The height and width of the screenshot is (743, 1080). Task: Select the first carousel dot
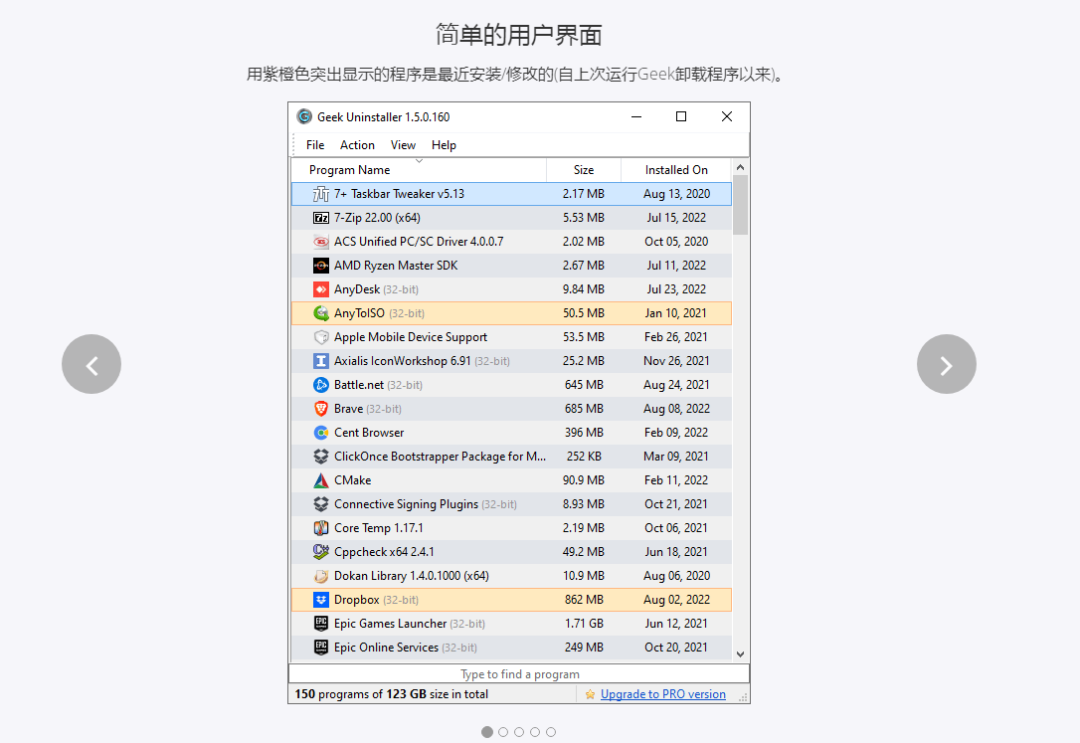point(487,732)
